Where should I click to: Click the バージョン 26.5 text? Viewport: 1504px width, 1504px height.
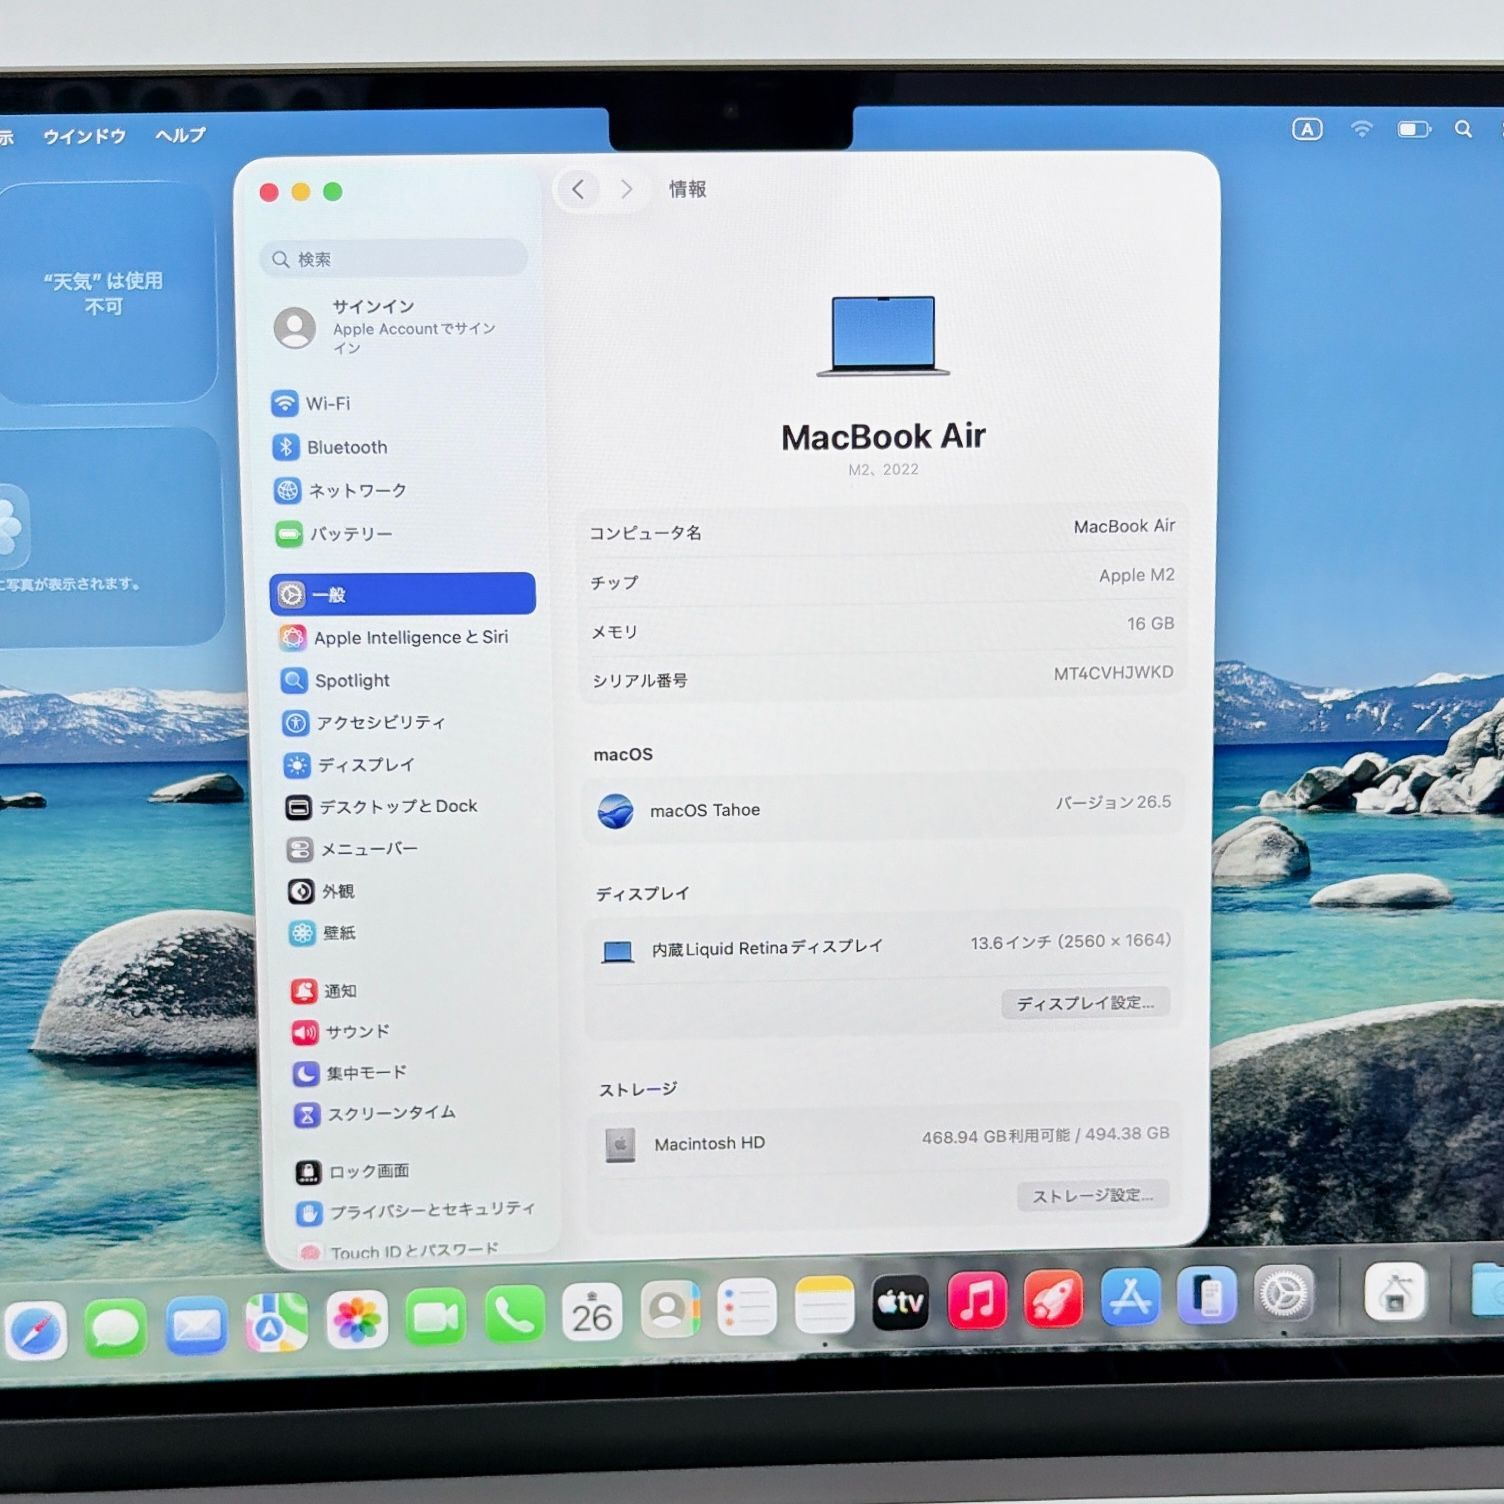tap(1113, 802)
